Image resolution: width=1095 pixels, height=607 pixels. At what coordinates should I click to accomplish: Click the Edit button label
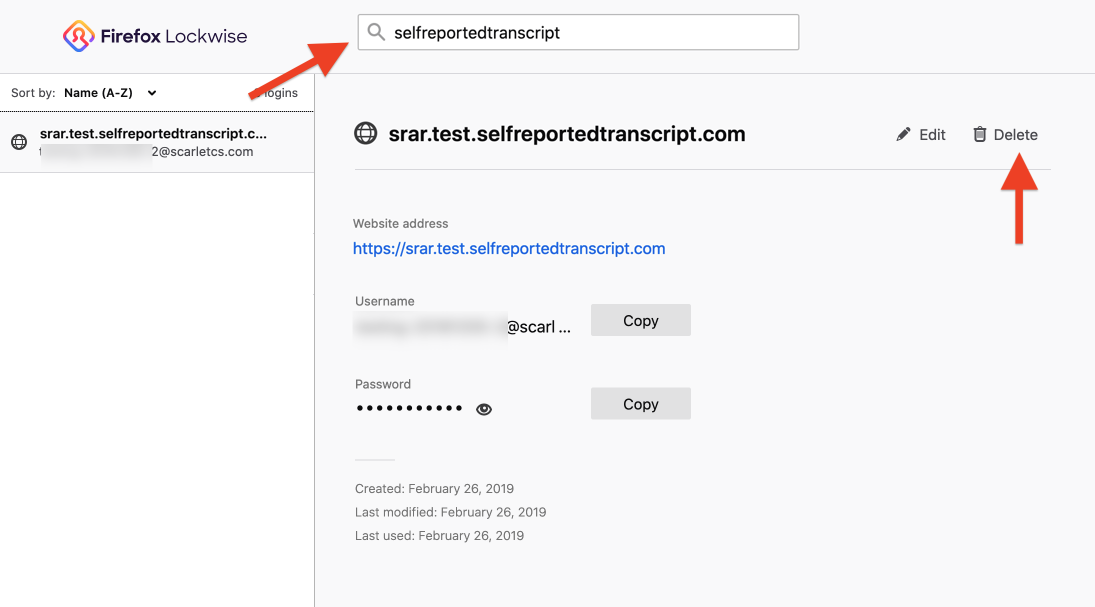[x=932, y=135]
